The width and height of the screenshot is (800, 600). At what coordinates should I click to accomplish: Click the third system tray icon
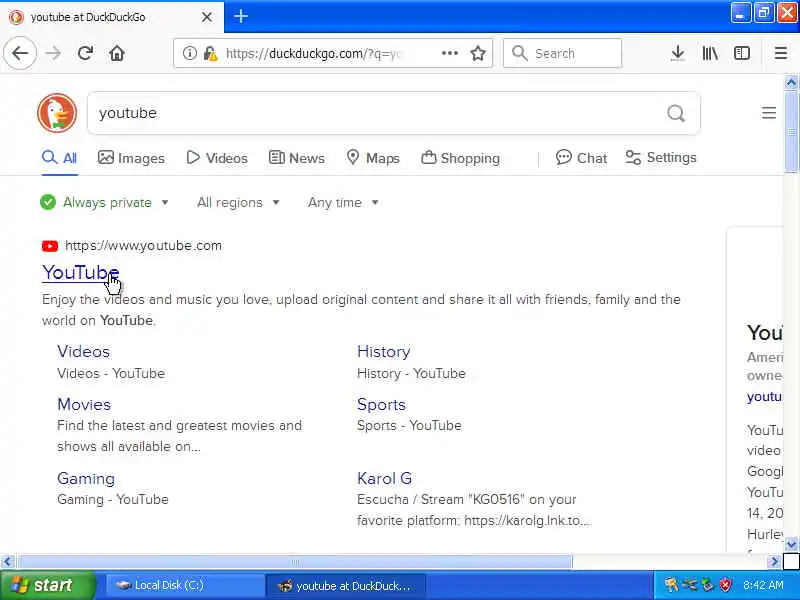[708, 585]
